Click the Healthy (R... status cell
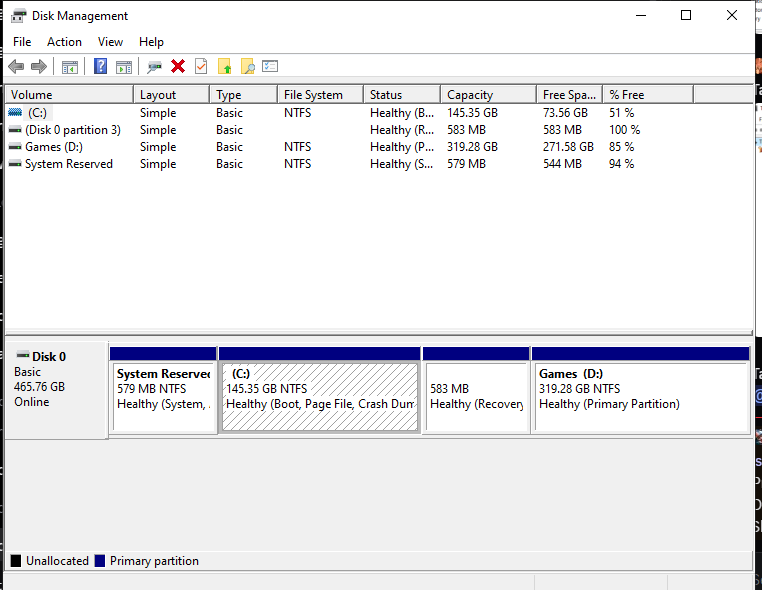Screen dimensions: 762x590 402,130
